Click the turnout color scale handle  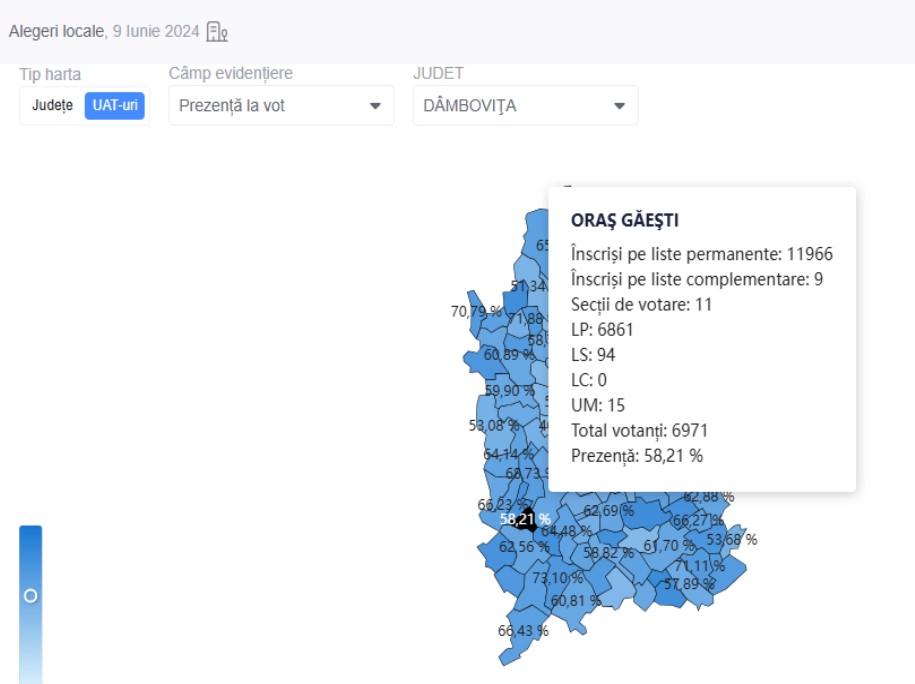(30, 595)
